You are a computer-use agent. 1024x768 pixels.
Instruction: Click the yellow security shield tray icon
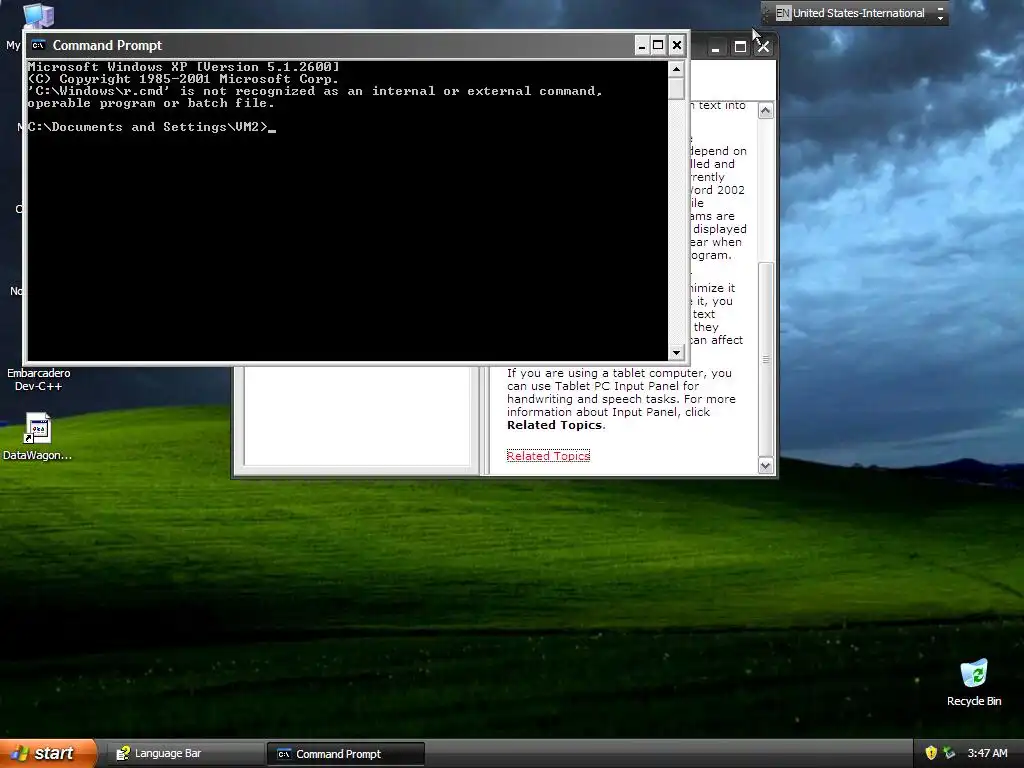[931, 753]
